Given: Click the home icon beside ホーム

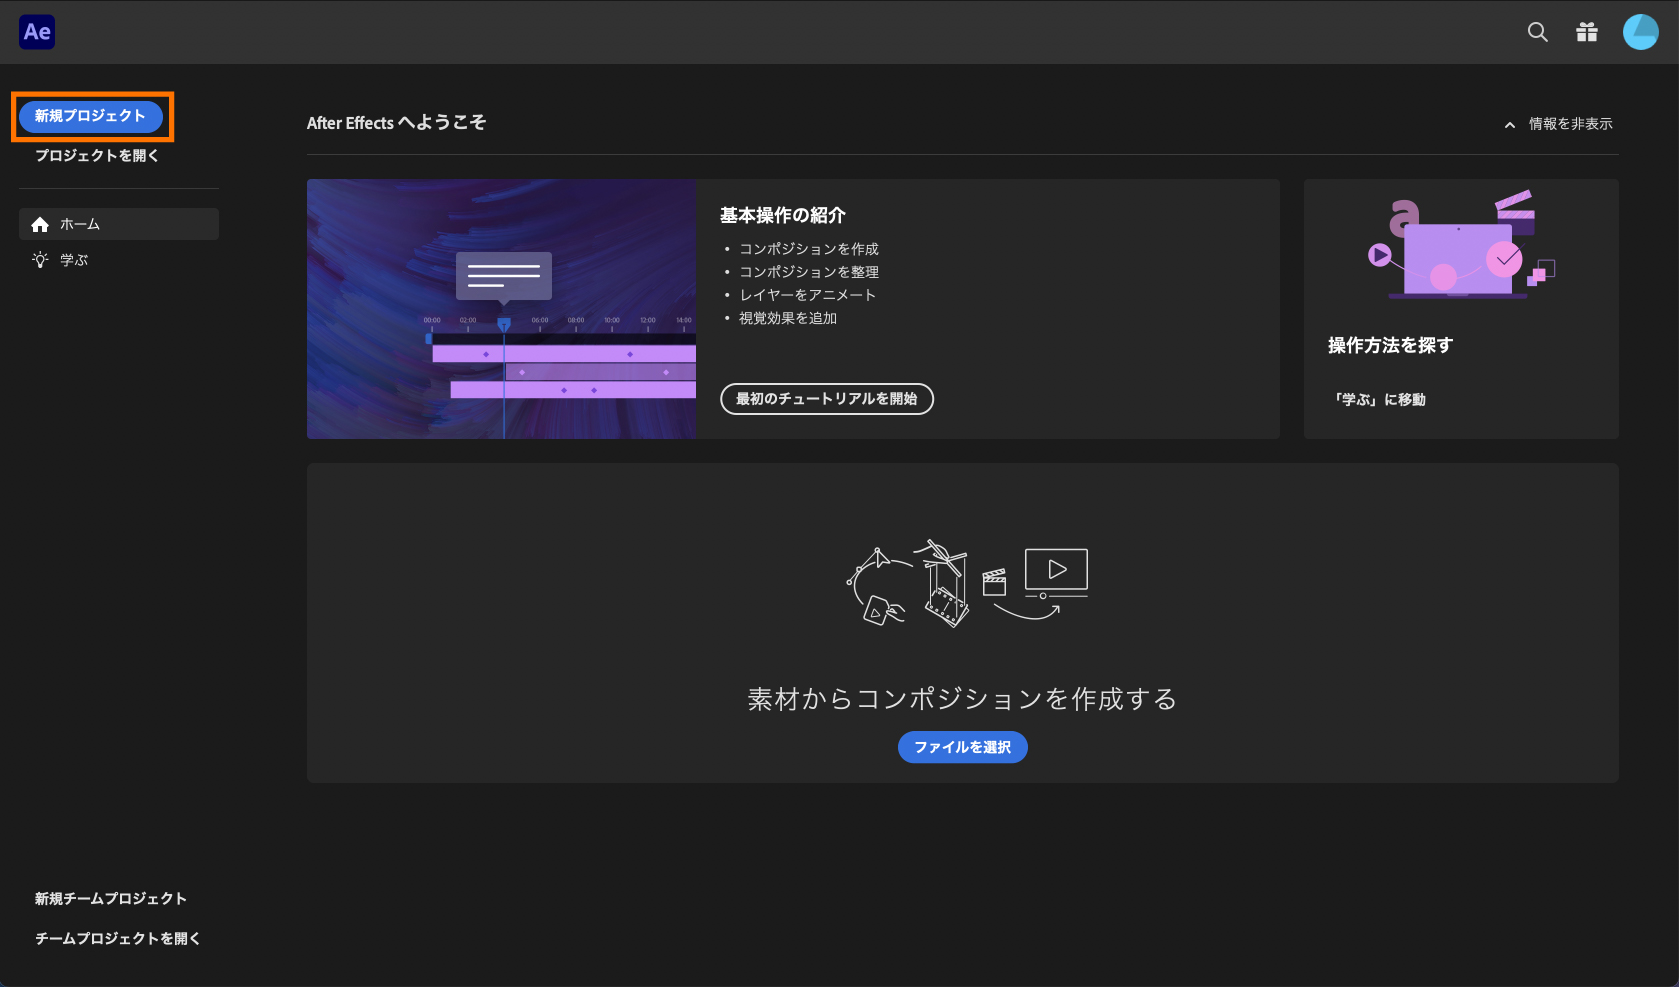Looking at the screenshot, I should click(40, 224).
